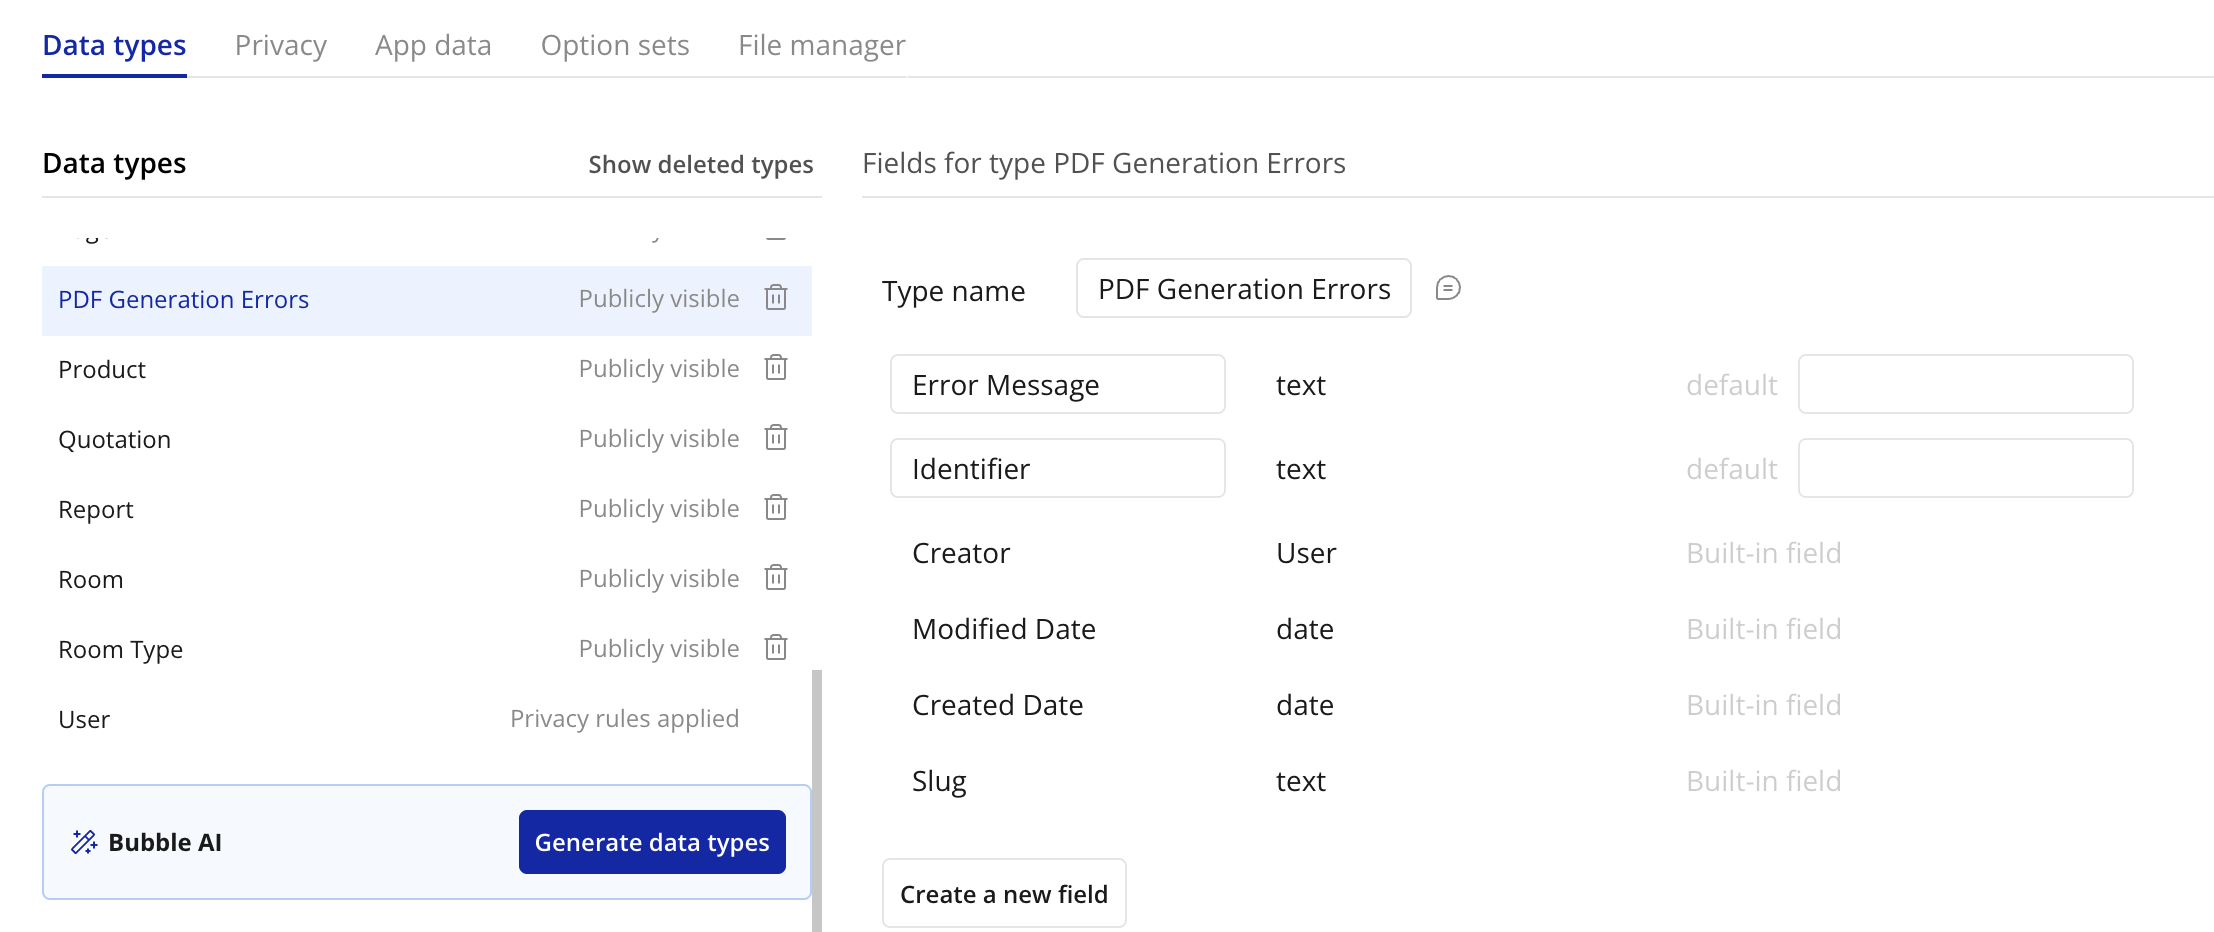This screenshot has height=932, width=2214.
Task: Open the File manager tab
Action: 821,46
